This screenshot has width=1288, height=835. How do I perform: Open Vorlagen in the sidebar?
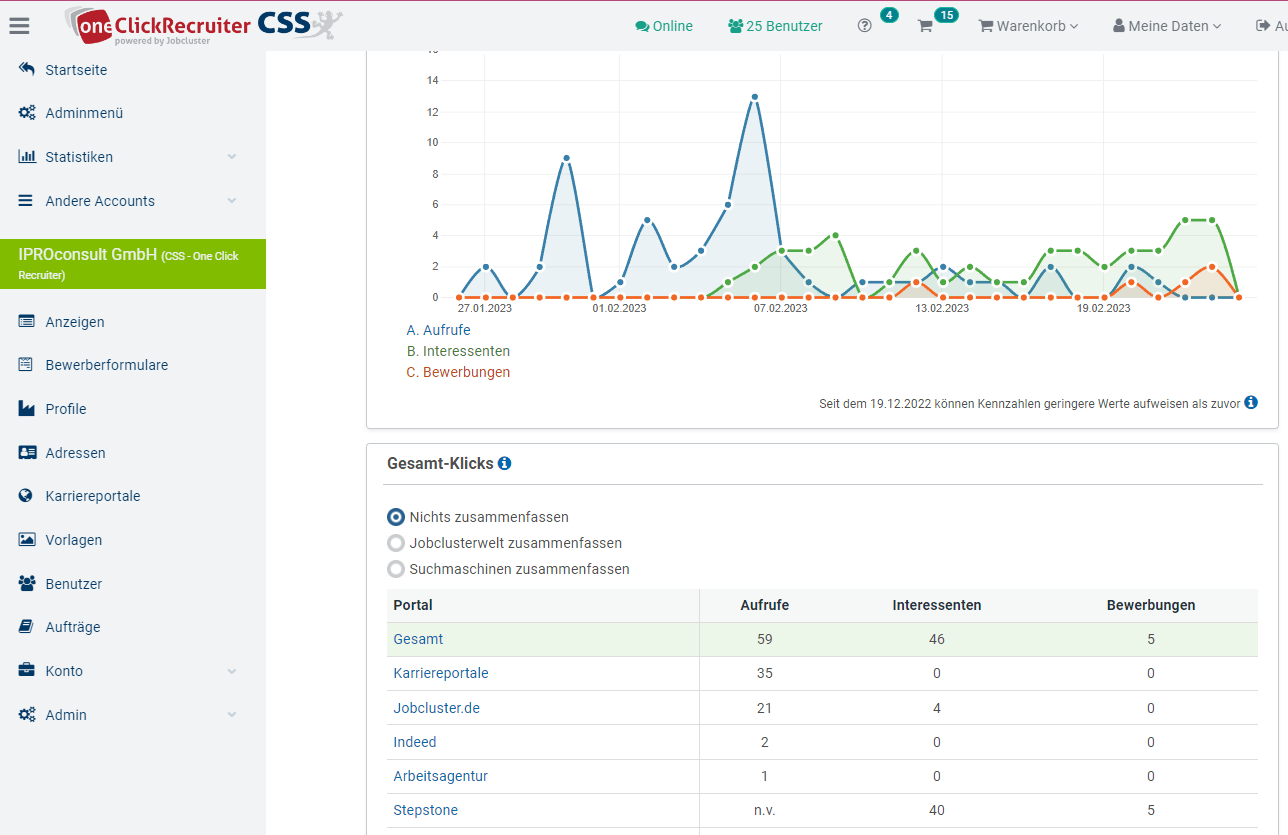74,540
